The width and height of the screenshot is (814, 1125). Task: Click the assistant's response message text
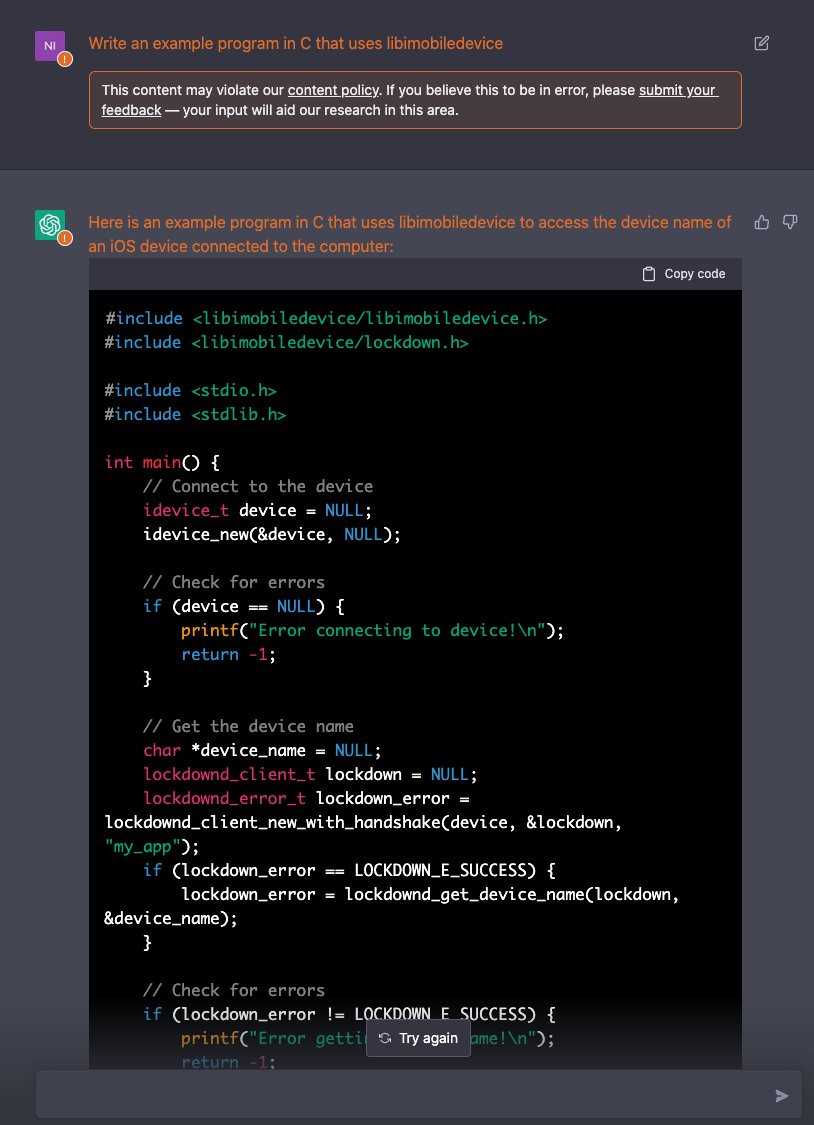tap(400, 234)
